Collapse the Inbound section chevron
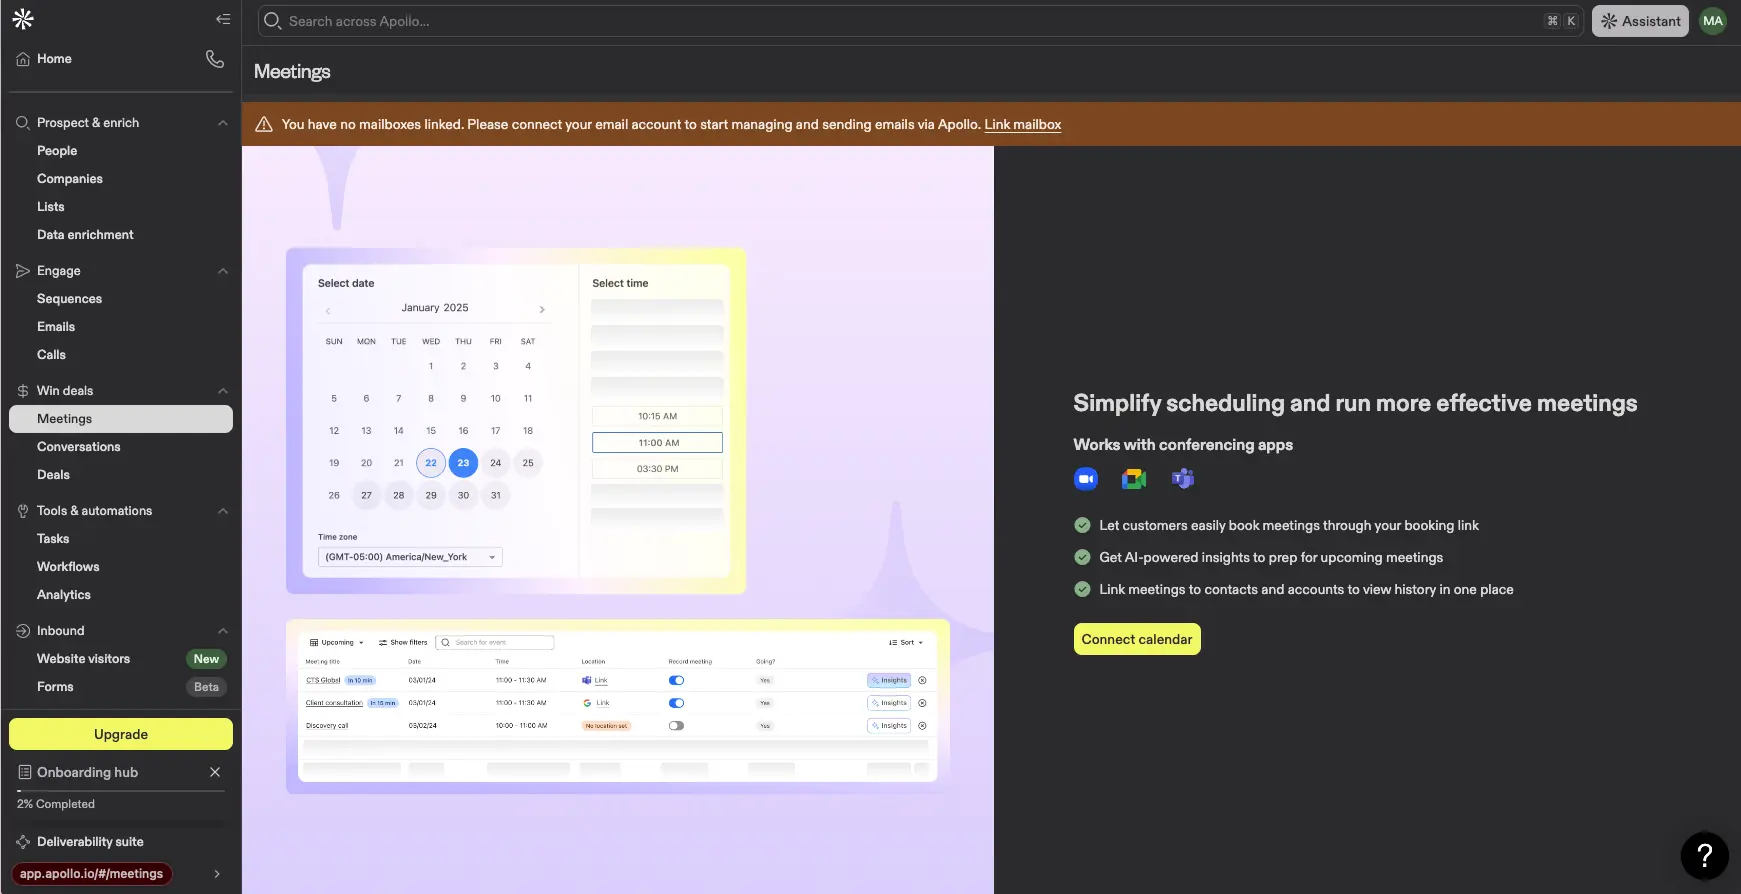 [223, 631]
